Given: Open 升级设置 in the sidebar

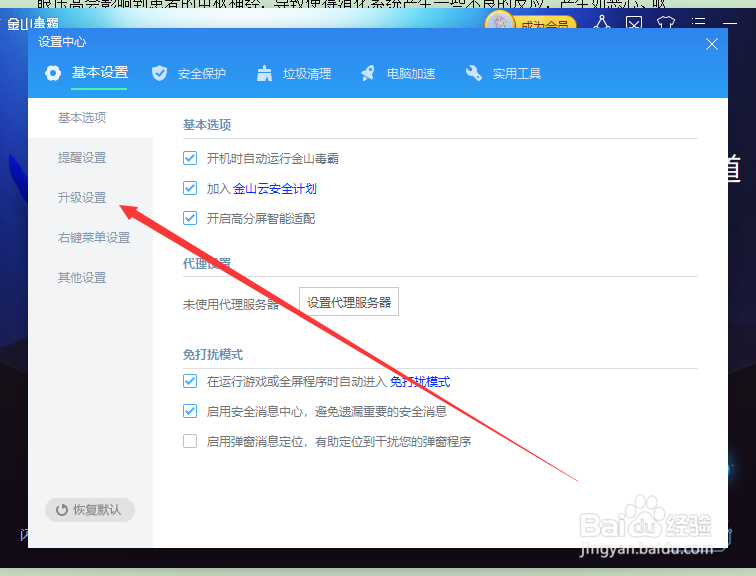Looking at the screenshot, I should [82, 198].
